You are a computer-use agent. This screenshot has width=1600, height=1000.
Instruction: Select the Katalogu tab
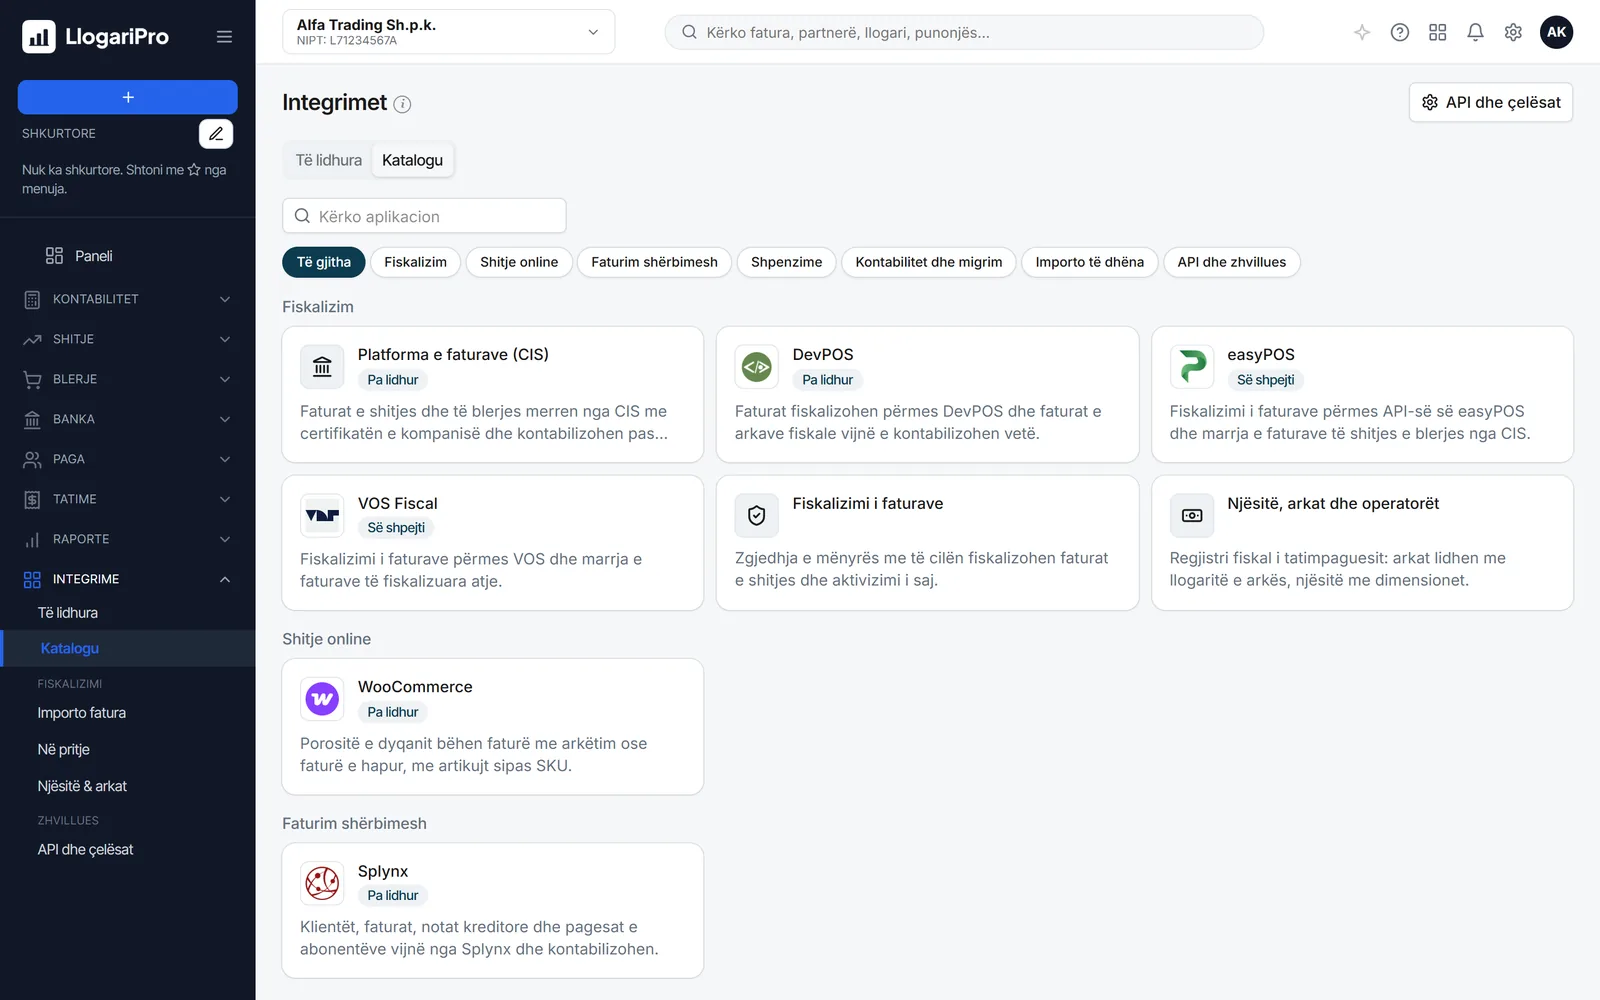pyautogui.click(x=412, y=160)
